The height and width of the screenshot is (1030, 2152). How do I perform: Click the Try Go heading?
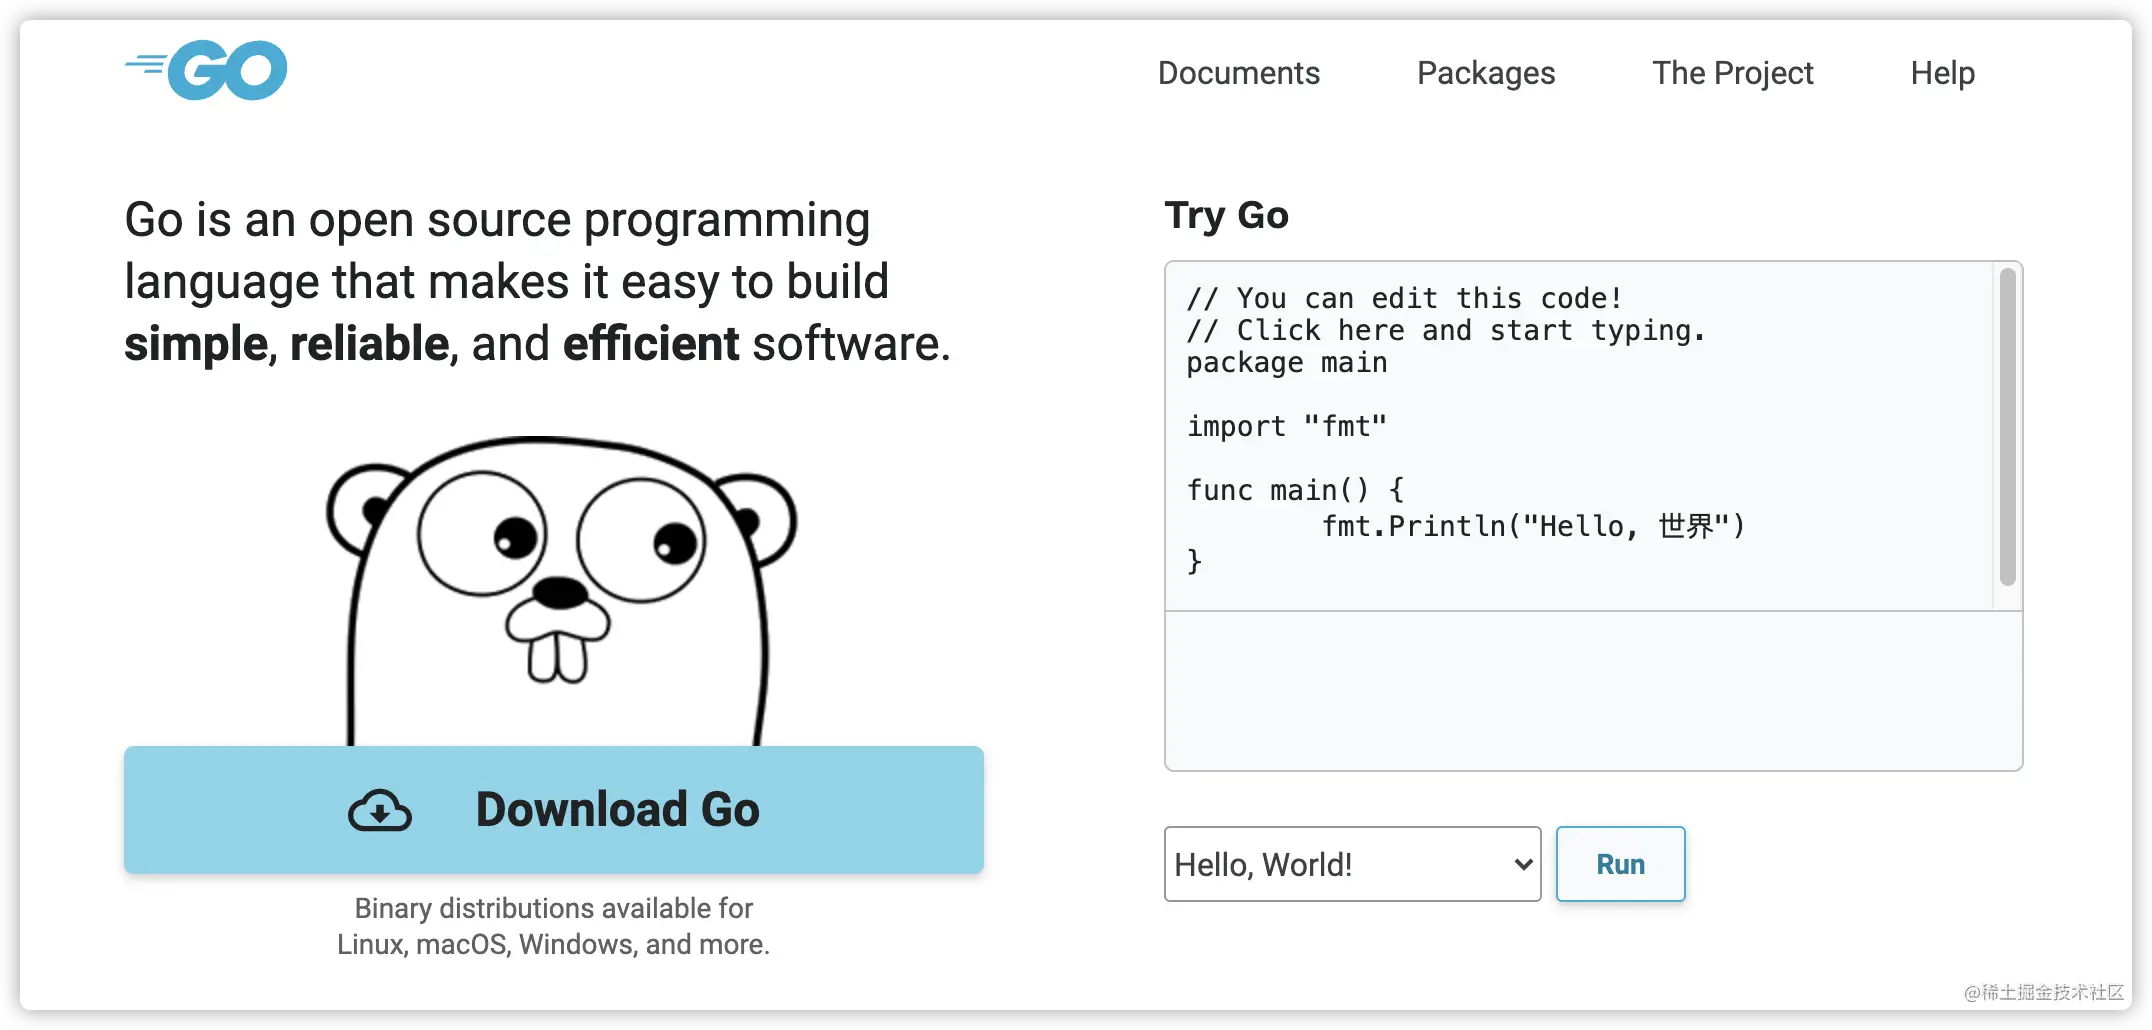tap(1226, 215)
